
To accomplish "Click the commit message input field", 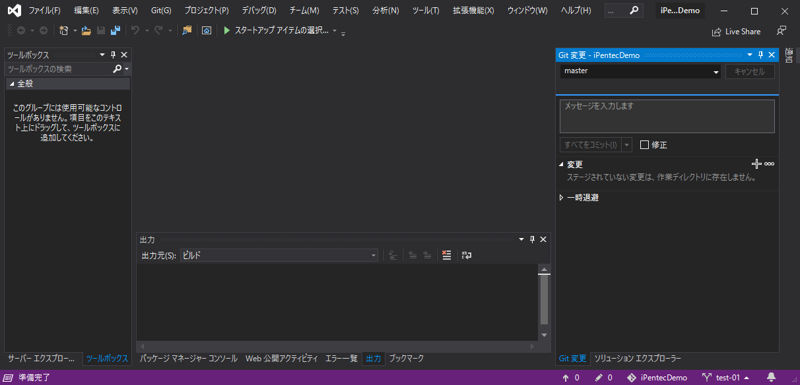I will pos(667,116).
